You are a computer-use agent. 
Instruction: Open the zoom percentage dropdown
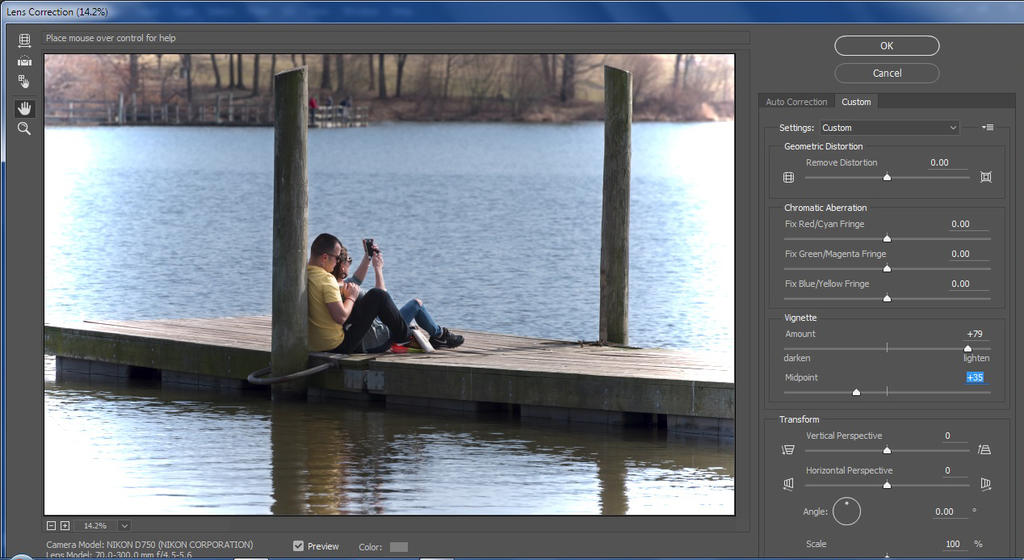point(124,525)
